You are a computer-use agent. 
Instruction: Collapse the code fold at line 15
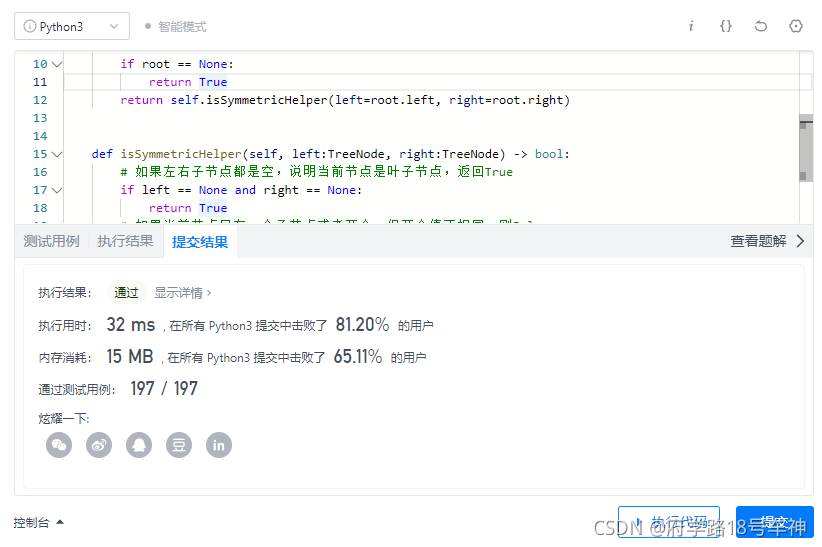[57, 154]
